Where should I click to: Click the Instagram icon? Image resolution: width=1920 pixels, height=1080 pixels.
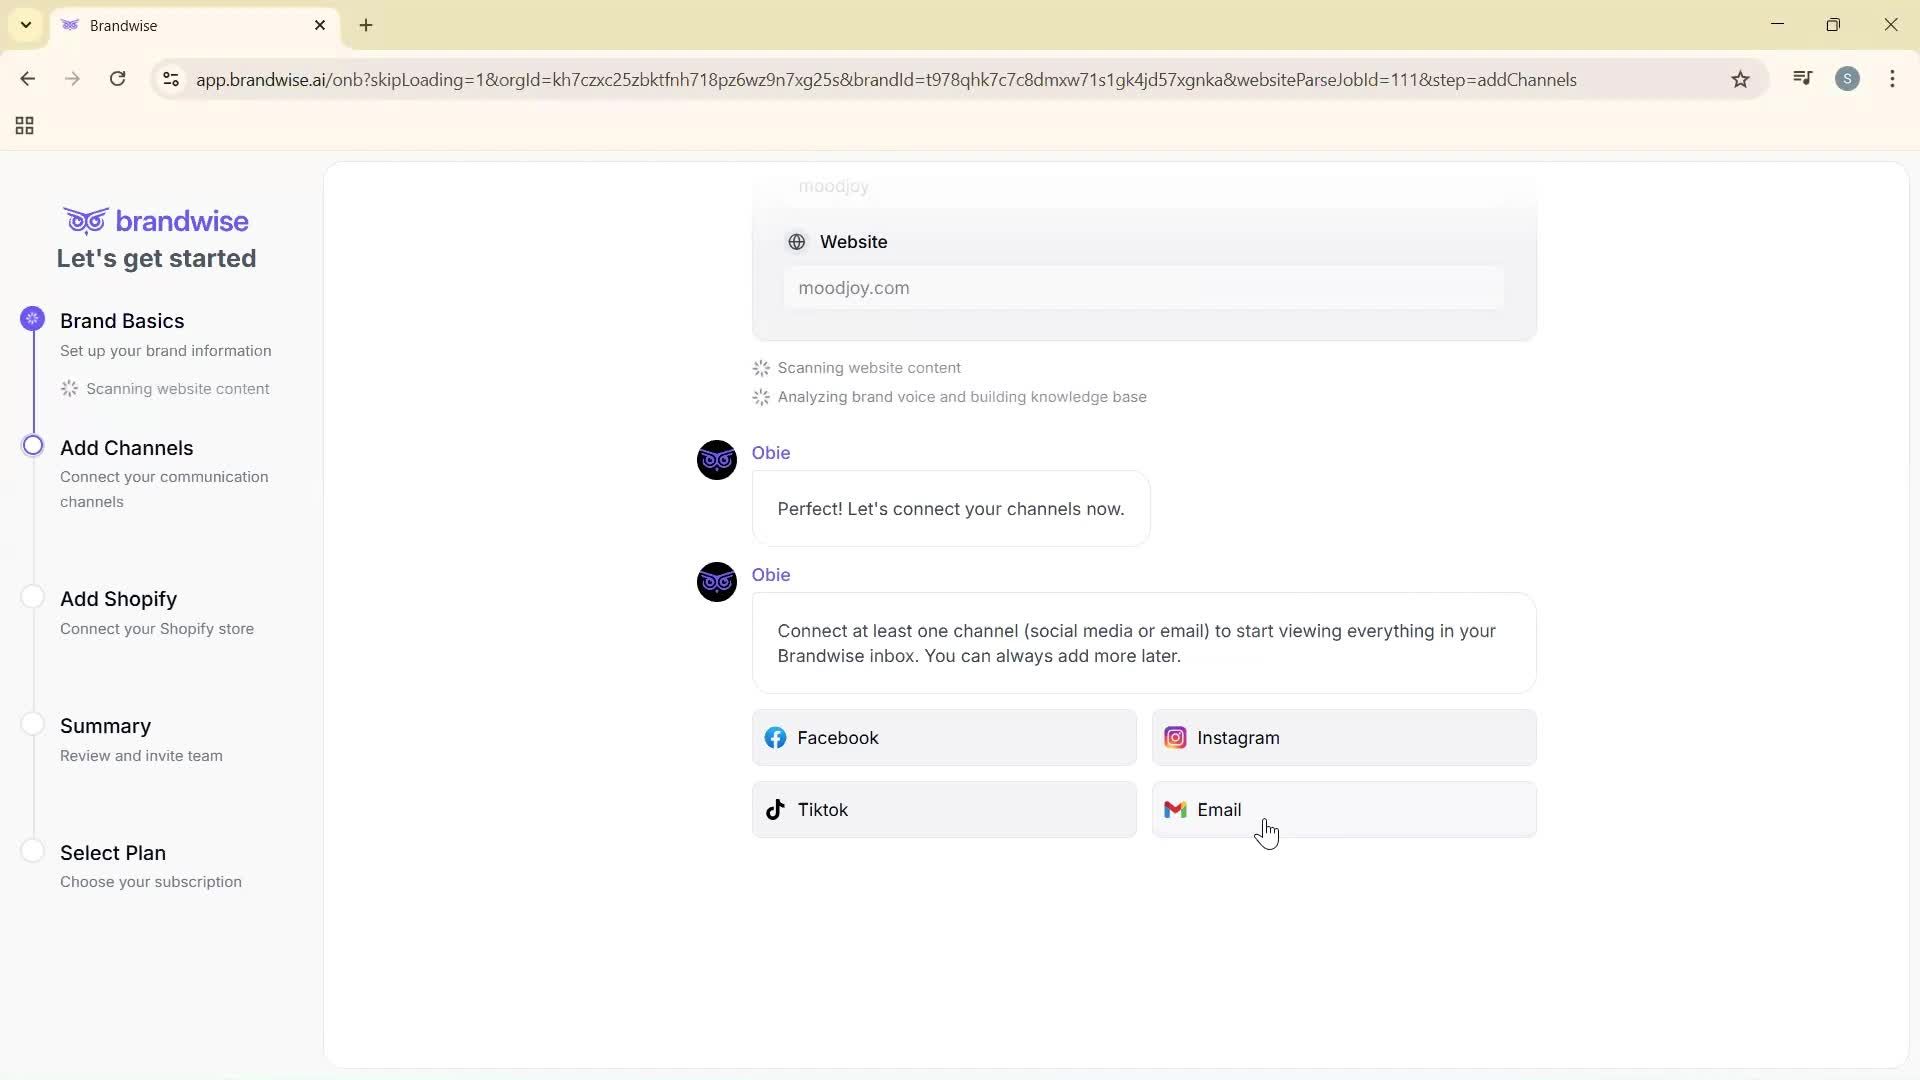point(1176,737)
